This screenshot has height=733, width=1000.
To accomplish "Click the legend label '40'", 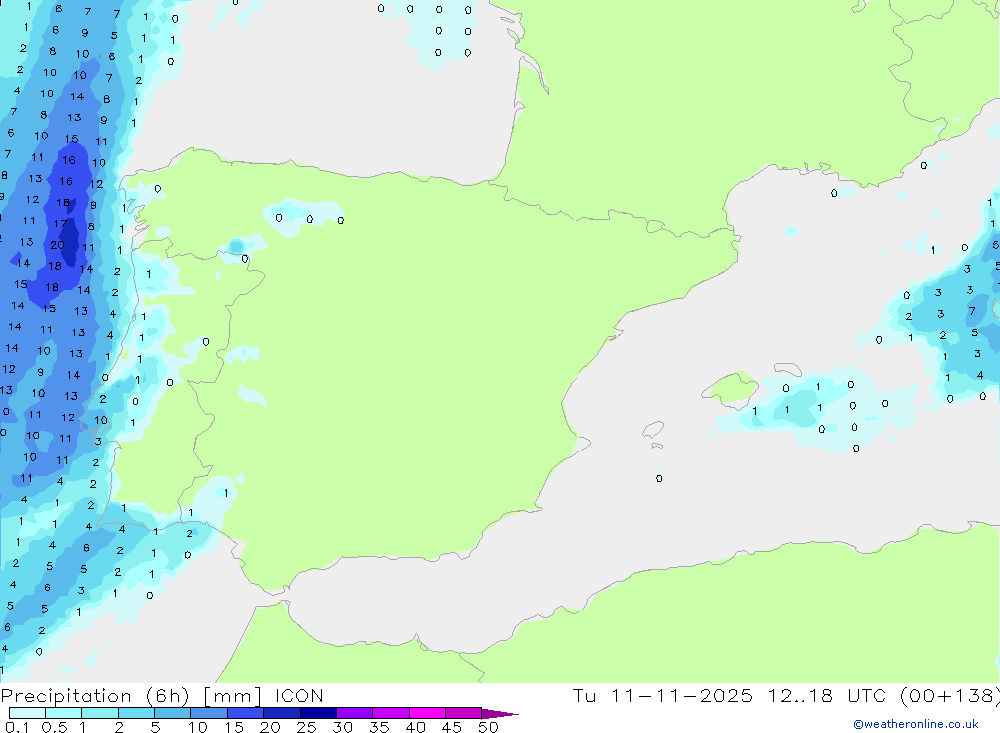I will (x=415, y=727).
